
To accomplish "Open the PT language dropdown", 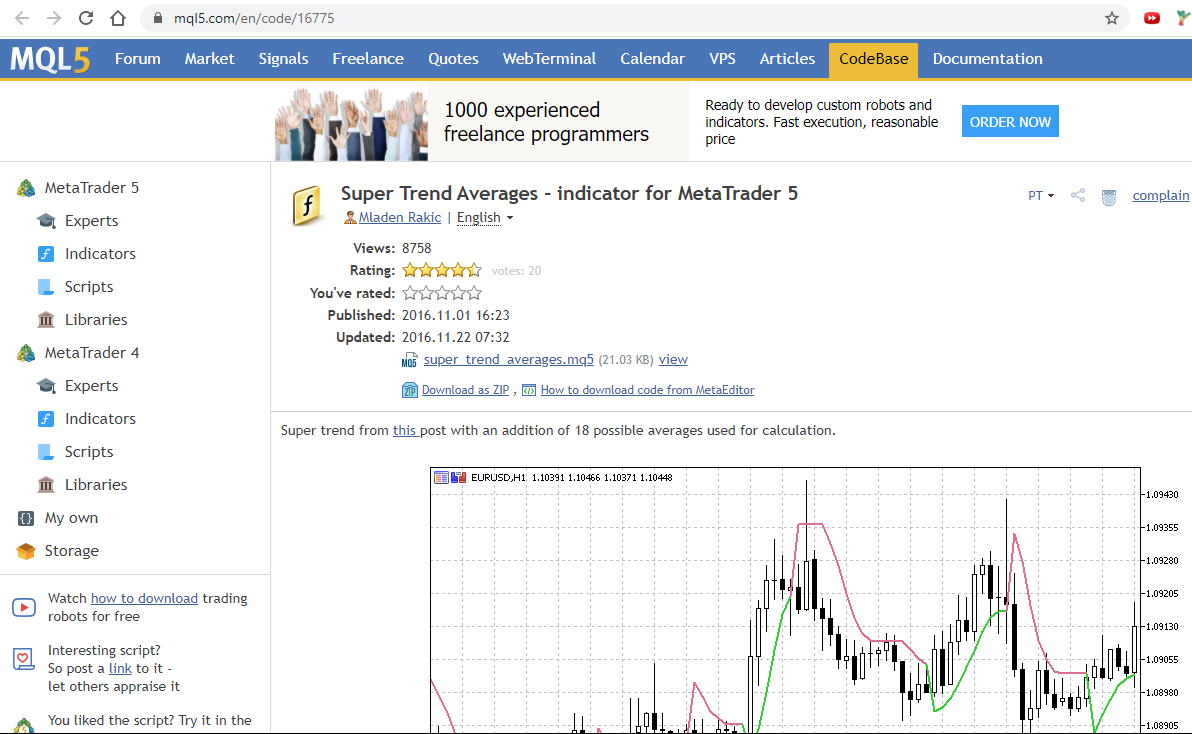I will pos(1041,196).
